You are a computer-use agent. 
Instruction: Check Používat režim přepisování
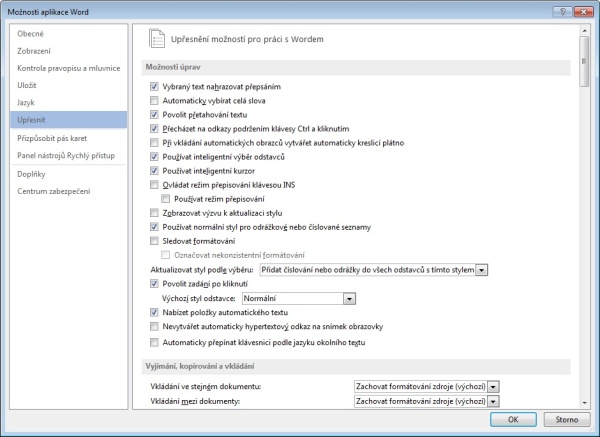click(166, 199)
